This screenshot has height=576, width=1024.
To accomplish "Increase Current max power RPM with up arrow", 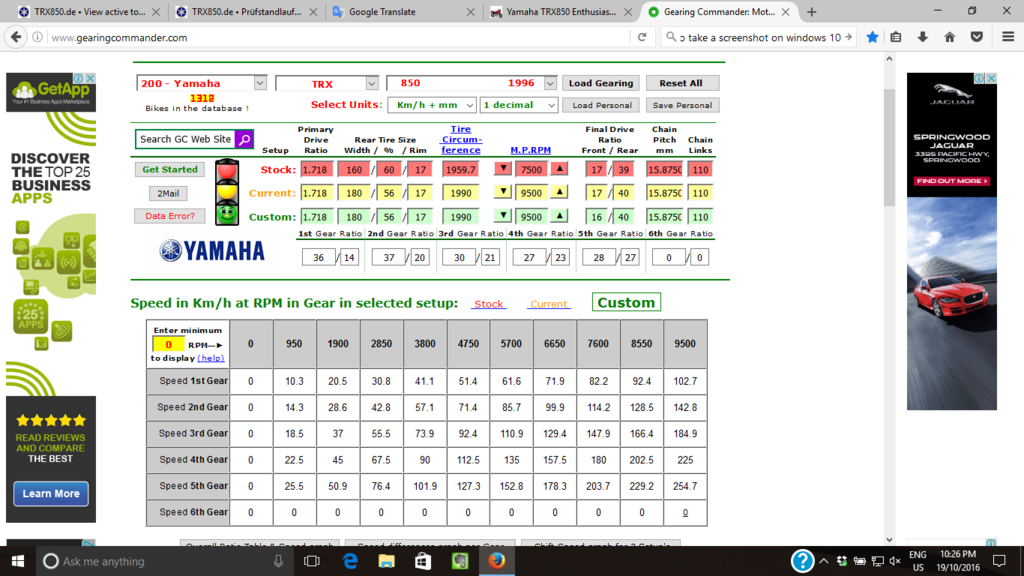I will pos(559,192).
